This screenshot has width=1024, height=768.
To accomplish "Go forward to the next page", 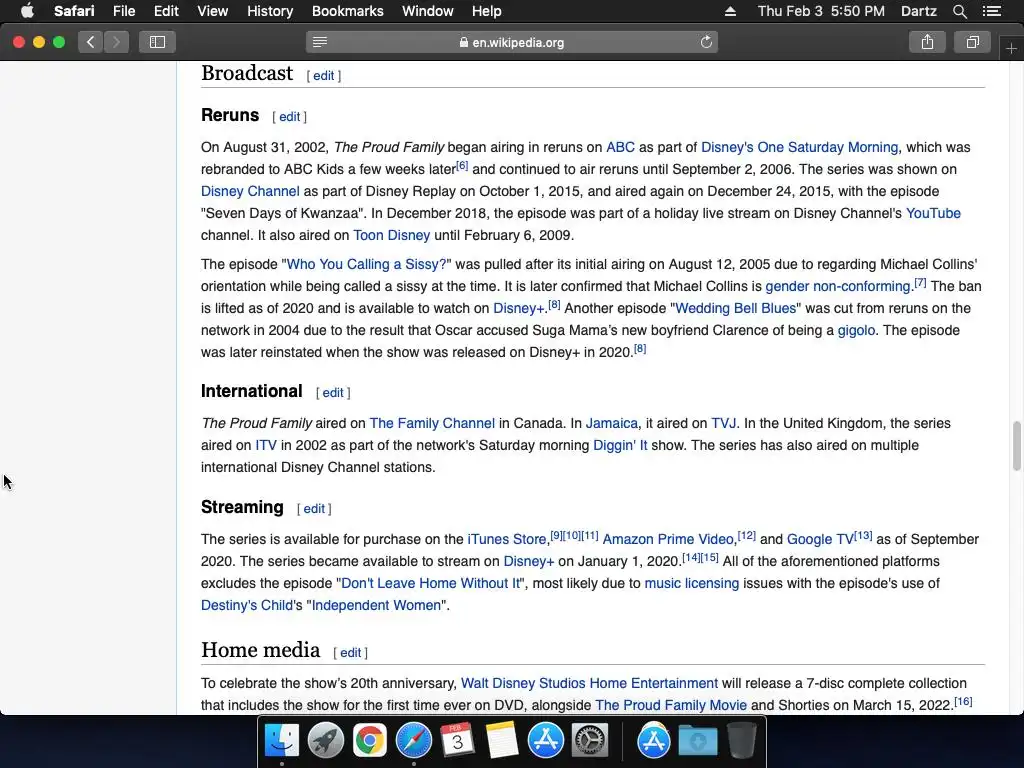I will pyautogui.click(x=116, y=42).
